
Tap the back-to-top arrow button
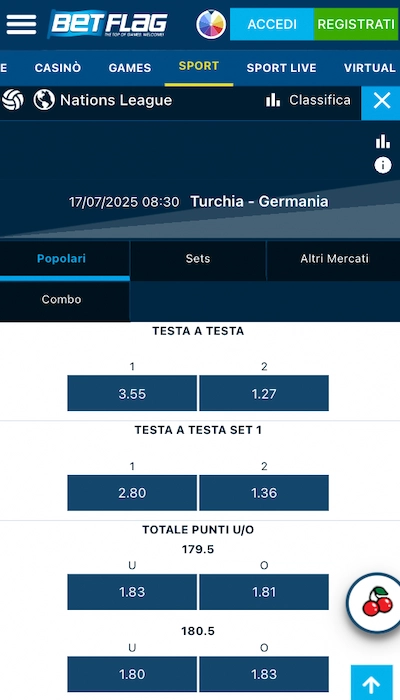pyautogui.click(x=371, y=683)
